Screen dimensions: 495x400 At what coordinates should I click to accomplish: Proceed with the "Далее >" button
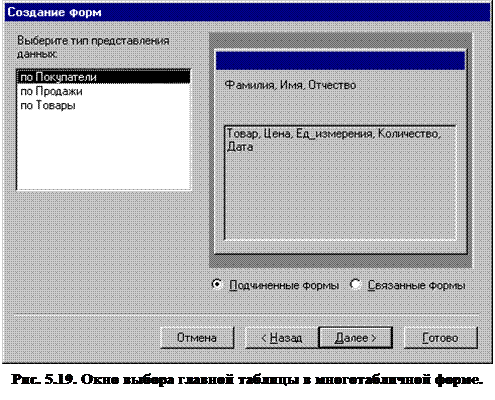[355, 338]
